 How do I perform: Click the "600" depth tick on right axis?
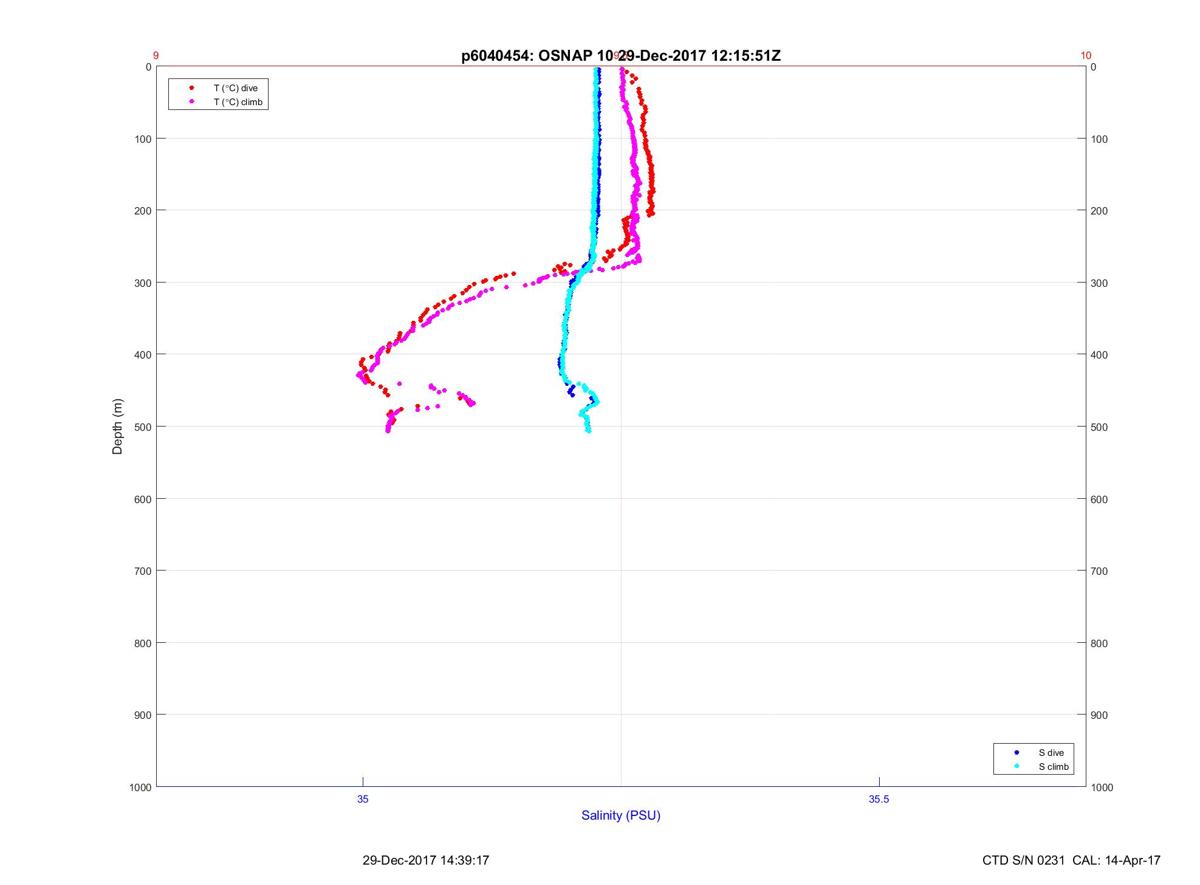1100,499
